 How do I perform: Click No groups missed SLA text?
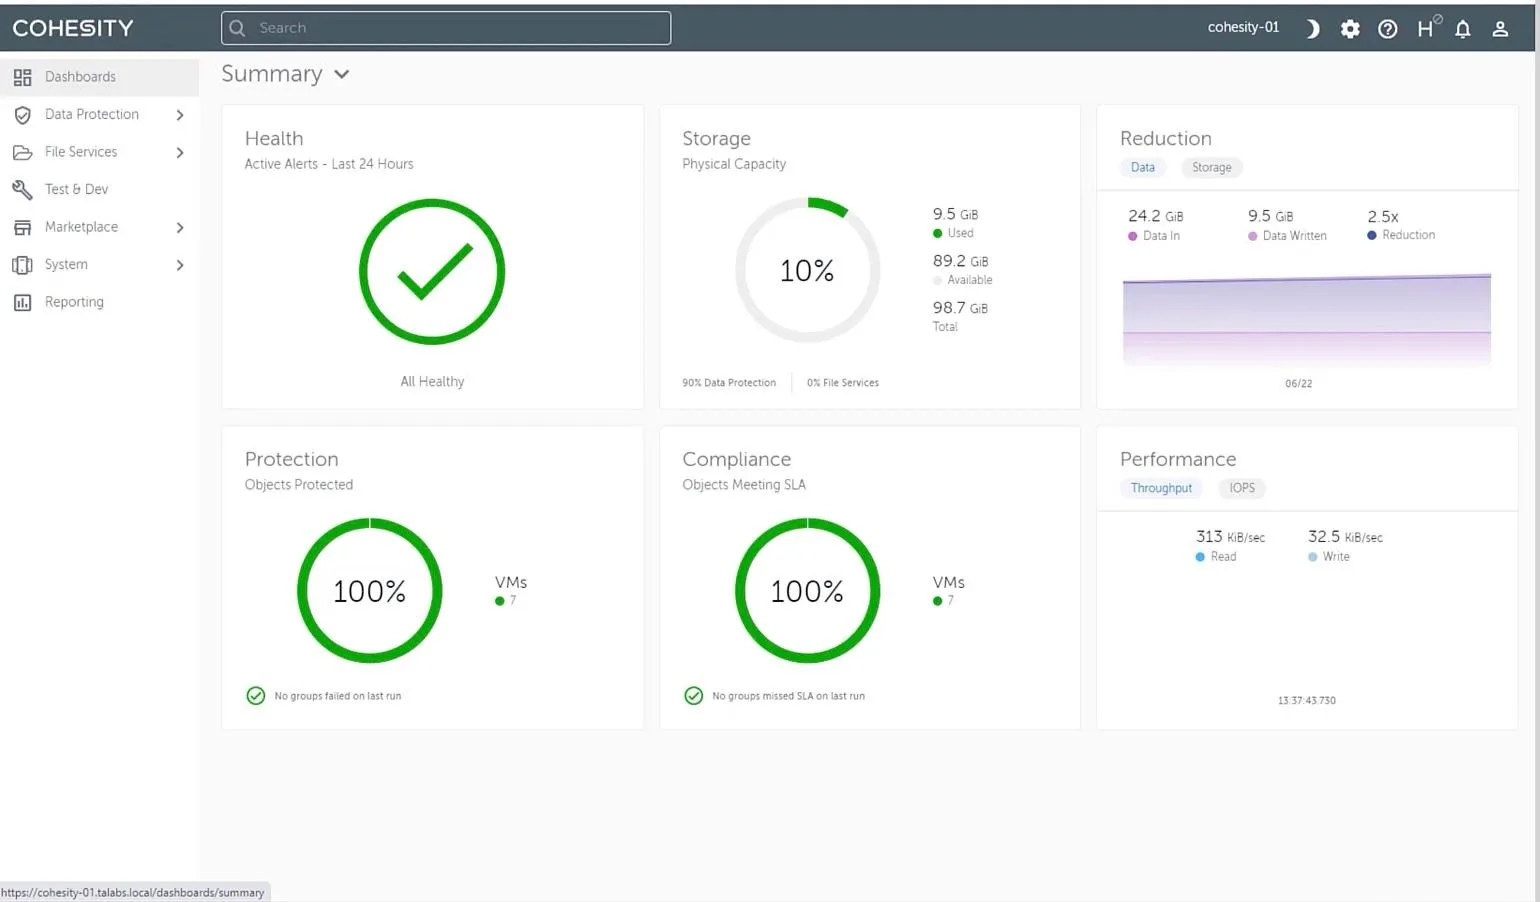click(788, 696)
